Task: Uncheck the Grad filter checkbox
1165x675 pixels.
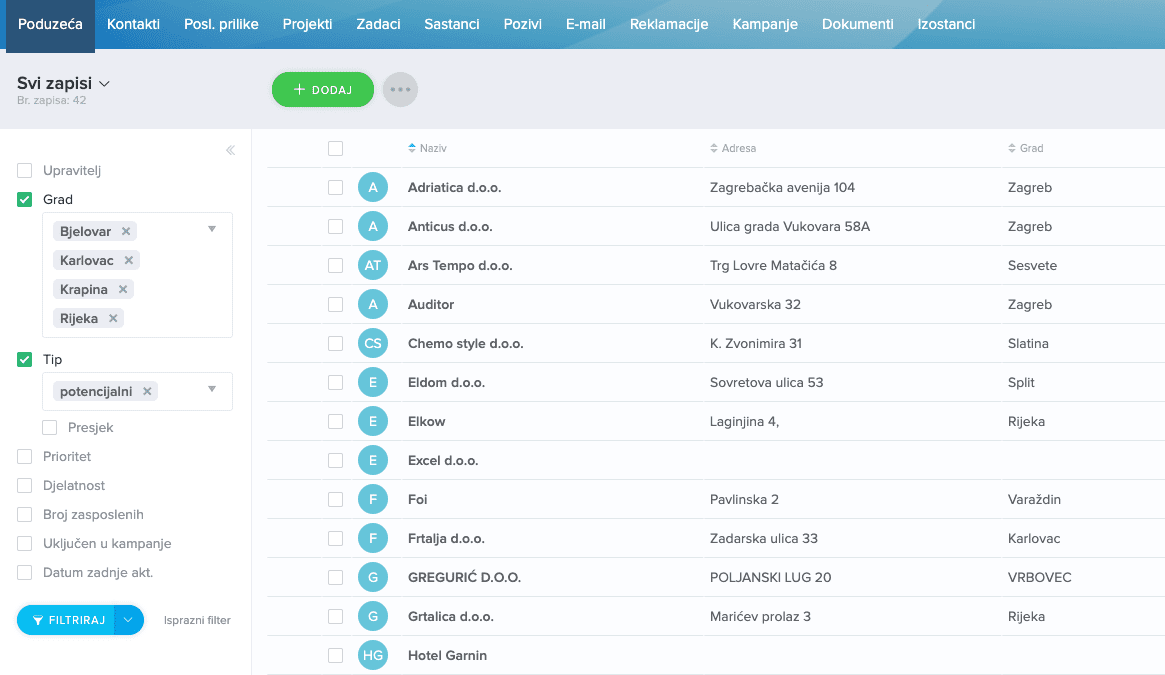Action: click(25, 199)
